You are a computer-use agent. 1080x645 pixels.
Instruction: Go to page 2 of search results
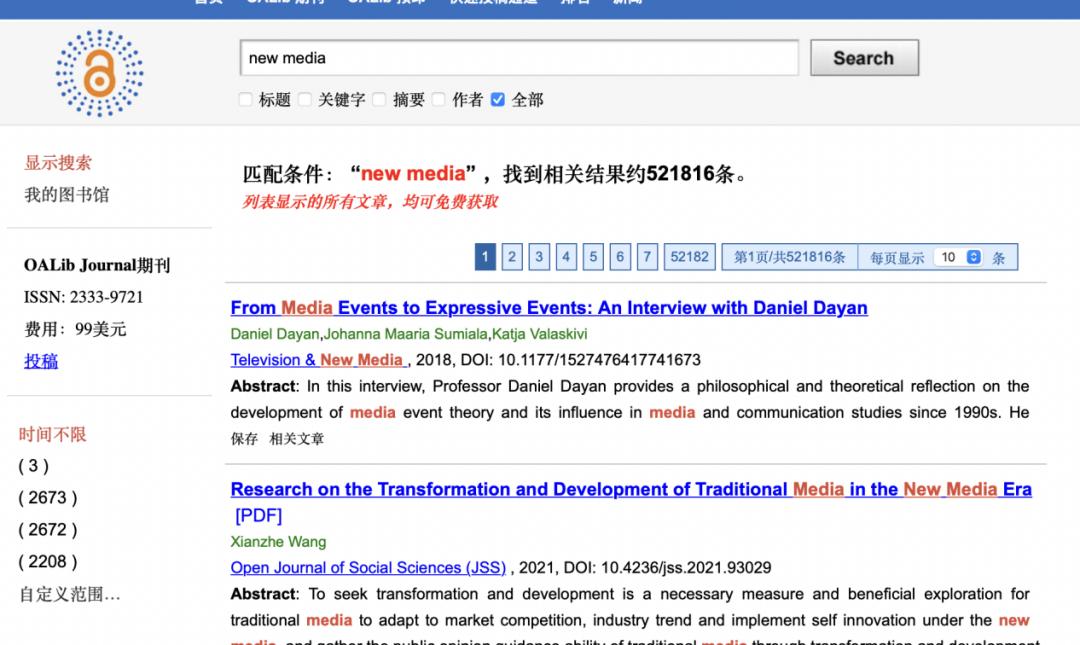point(511,257)
